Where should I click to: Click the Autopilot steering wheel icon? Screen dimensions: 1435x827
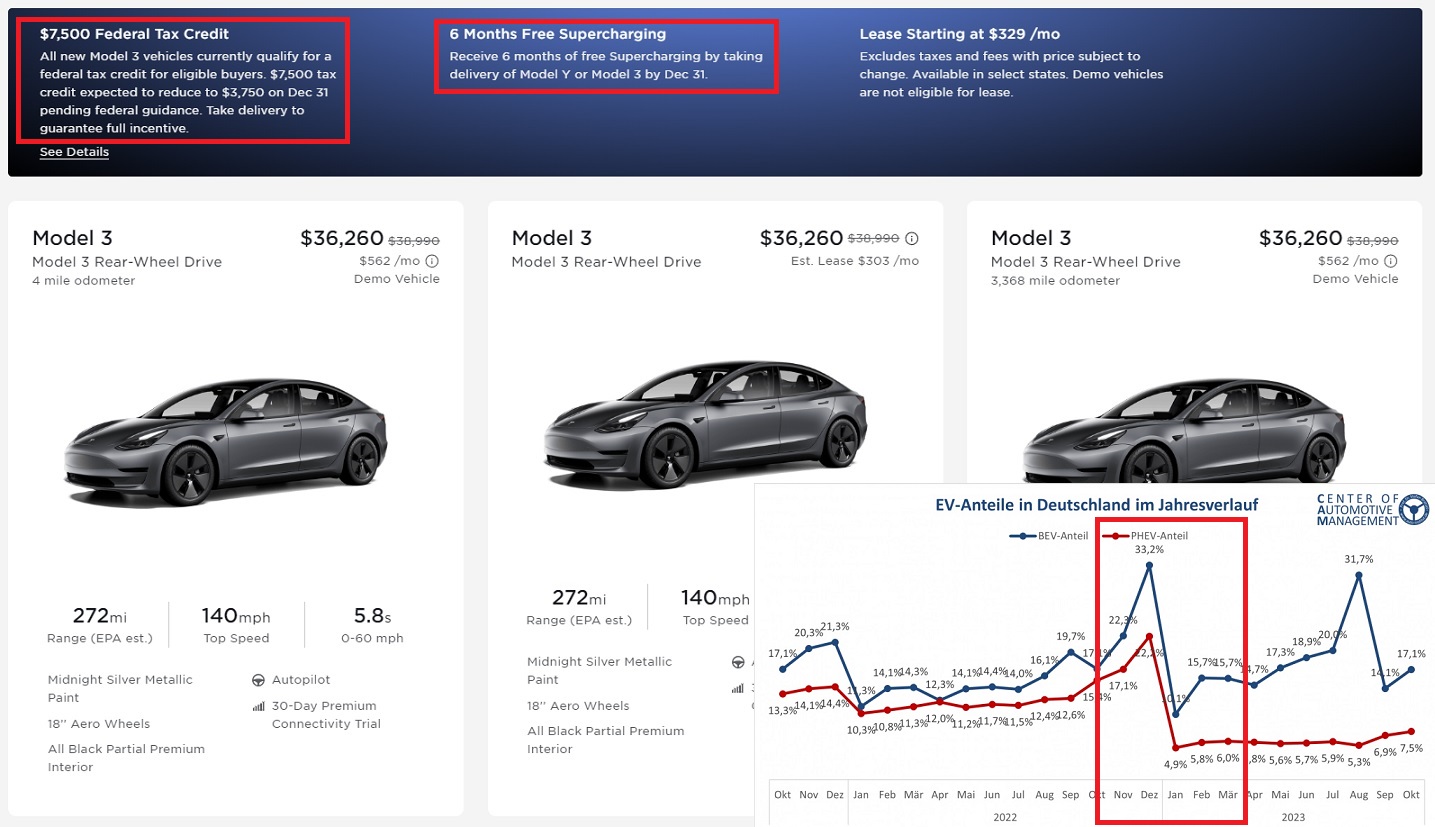point(258,680)
